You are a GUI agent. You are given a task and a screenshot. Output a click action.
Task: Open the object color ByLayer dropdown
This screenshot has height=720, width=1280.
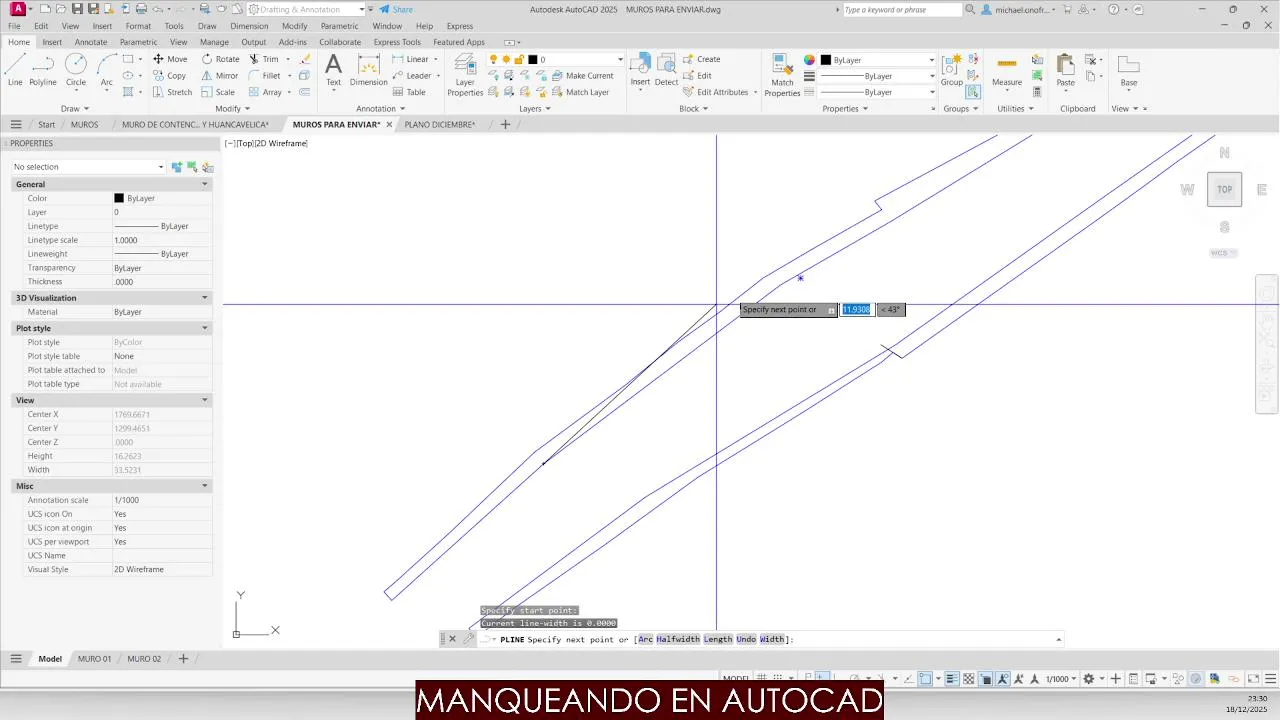[877, 60]
